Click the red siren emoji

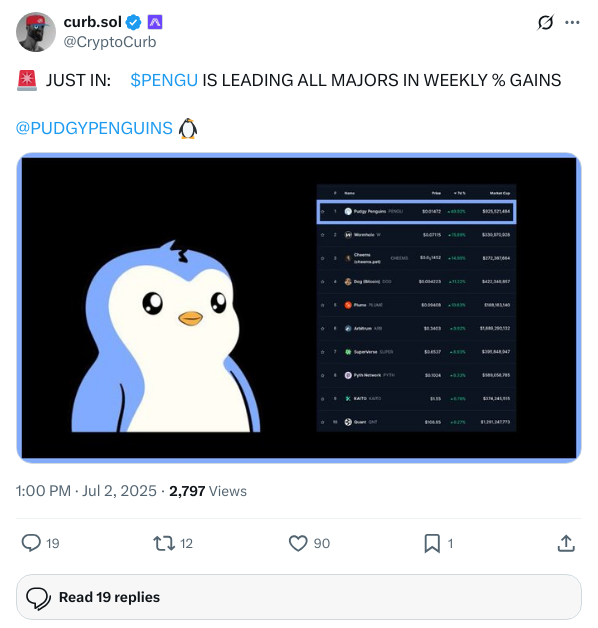pos(27,80)
